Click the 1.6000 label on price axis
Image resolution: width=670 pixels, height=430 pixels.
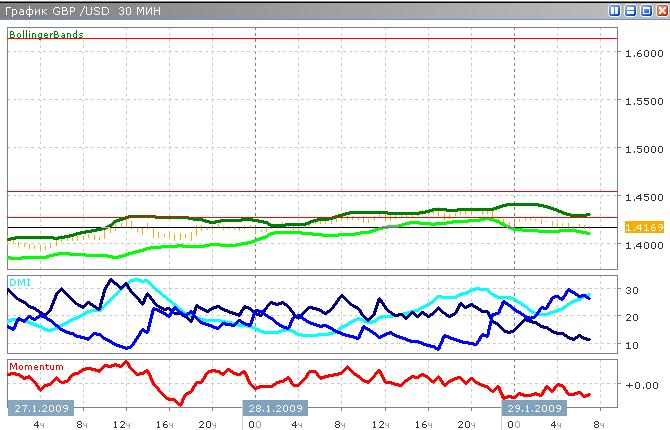(x=645, y=54)
